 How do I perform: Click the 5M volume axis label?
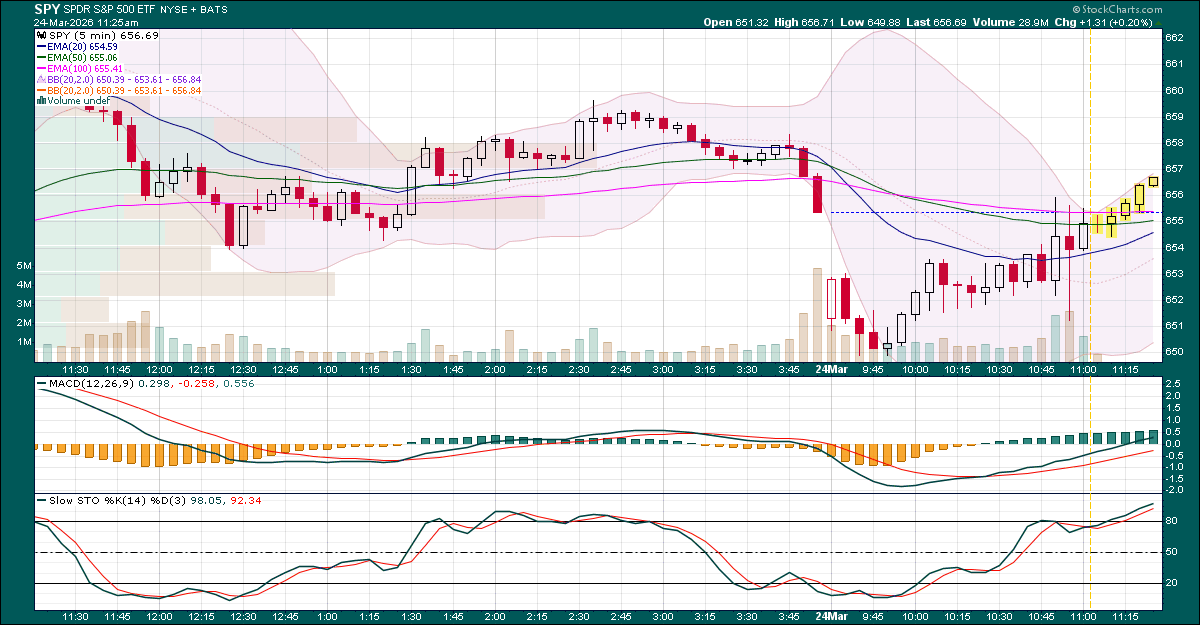(x=25, y=266)
